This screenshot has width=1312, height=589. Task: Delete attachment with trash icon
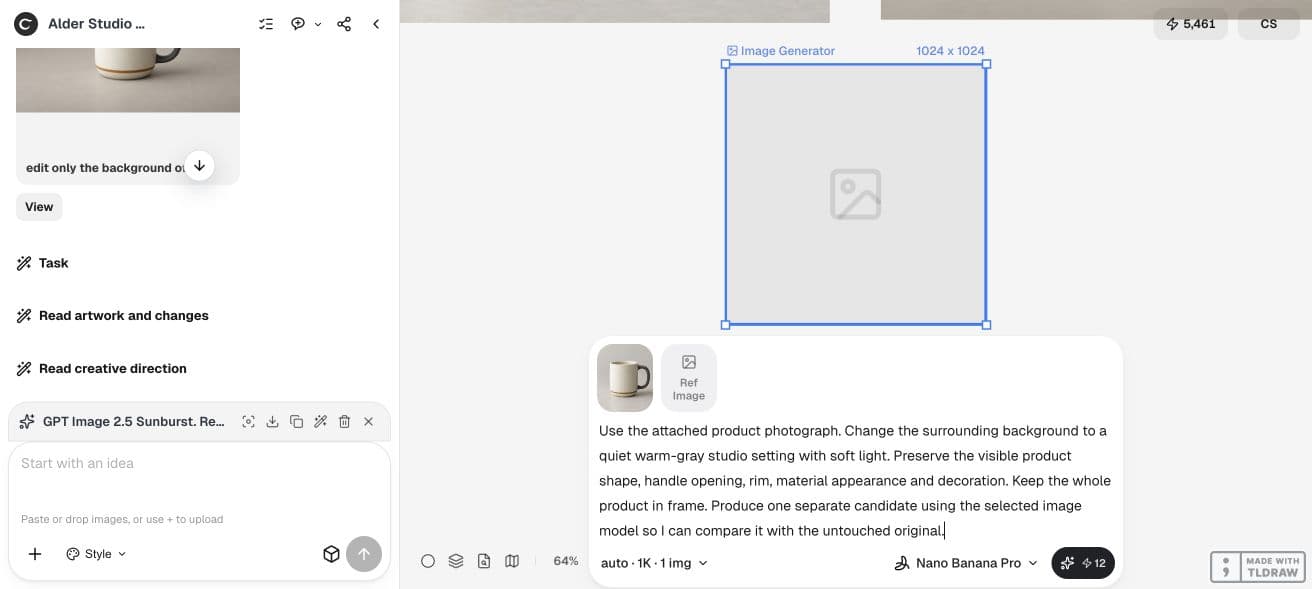(x=344, y=422)
